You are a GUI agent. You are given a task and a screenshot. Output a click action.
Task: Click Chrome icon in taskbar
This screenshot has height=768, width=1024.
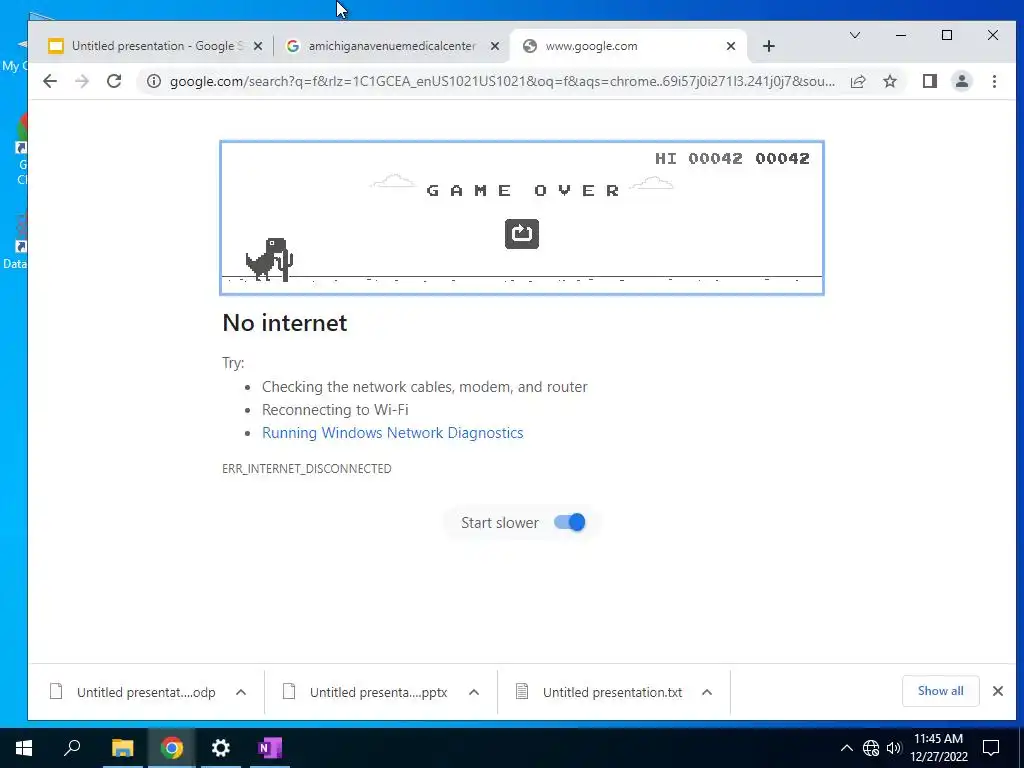(x=172, y=748)
